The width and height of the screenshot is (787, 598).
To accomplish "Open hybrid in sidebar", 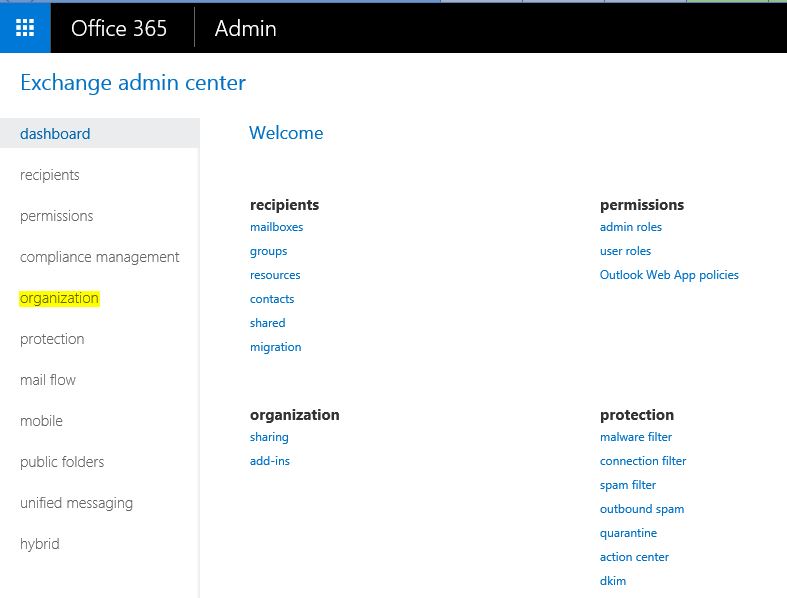I will (x=40, y=544).
